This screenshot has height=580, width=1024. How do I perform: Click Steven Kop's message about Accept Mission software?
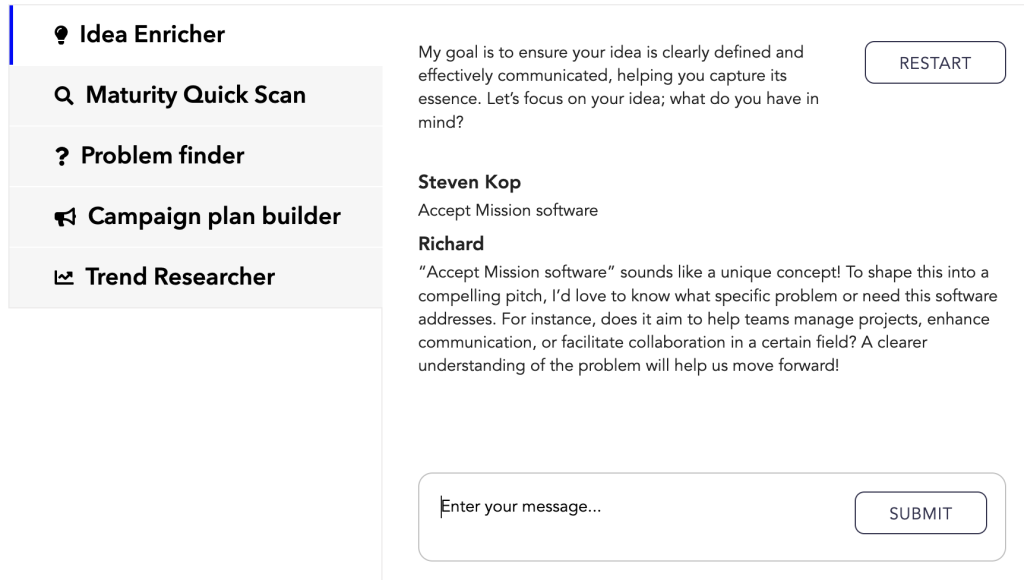point(507,210)
